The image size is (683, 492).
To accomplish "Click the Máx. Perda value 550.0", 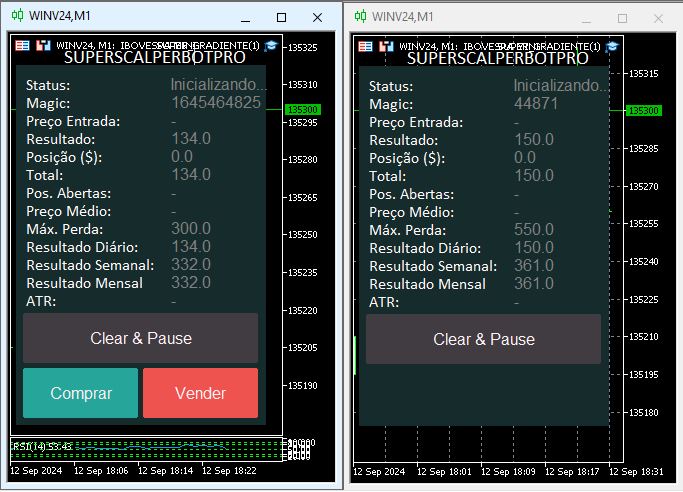I will tap(534, 229).
